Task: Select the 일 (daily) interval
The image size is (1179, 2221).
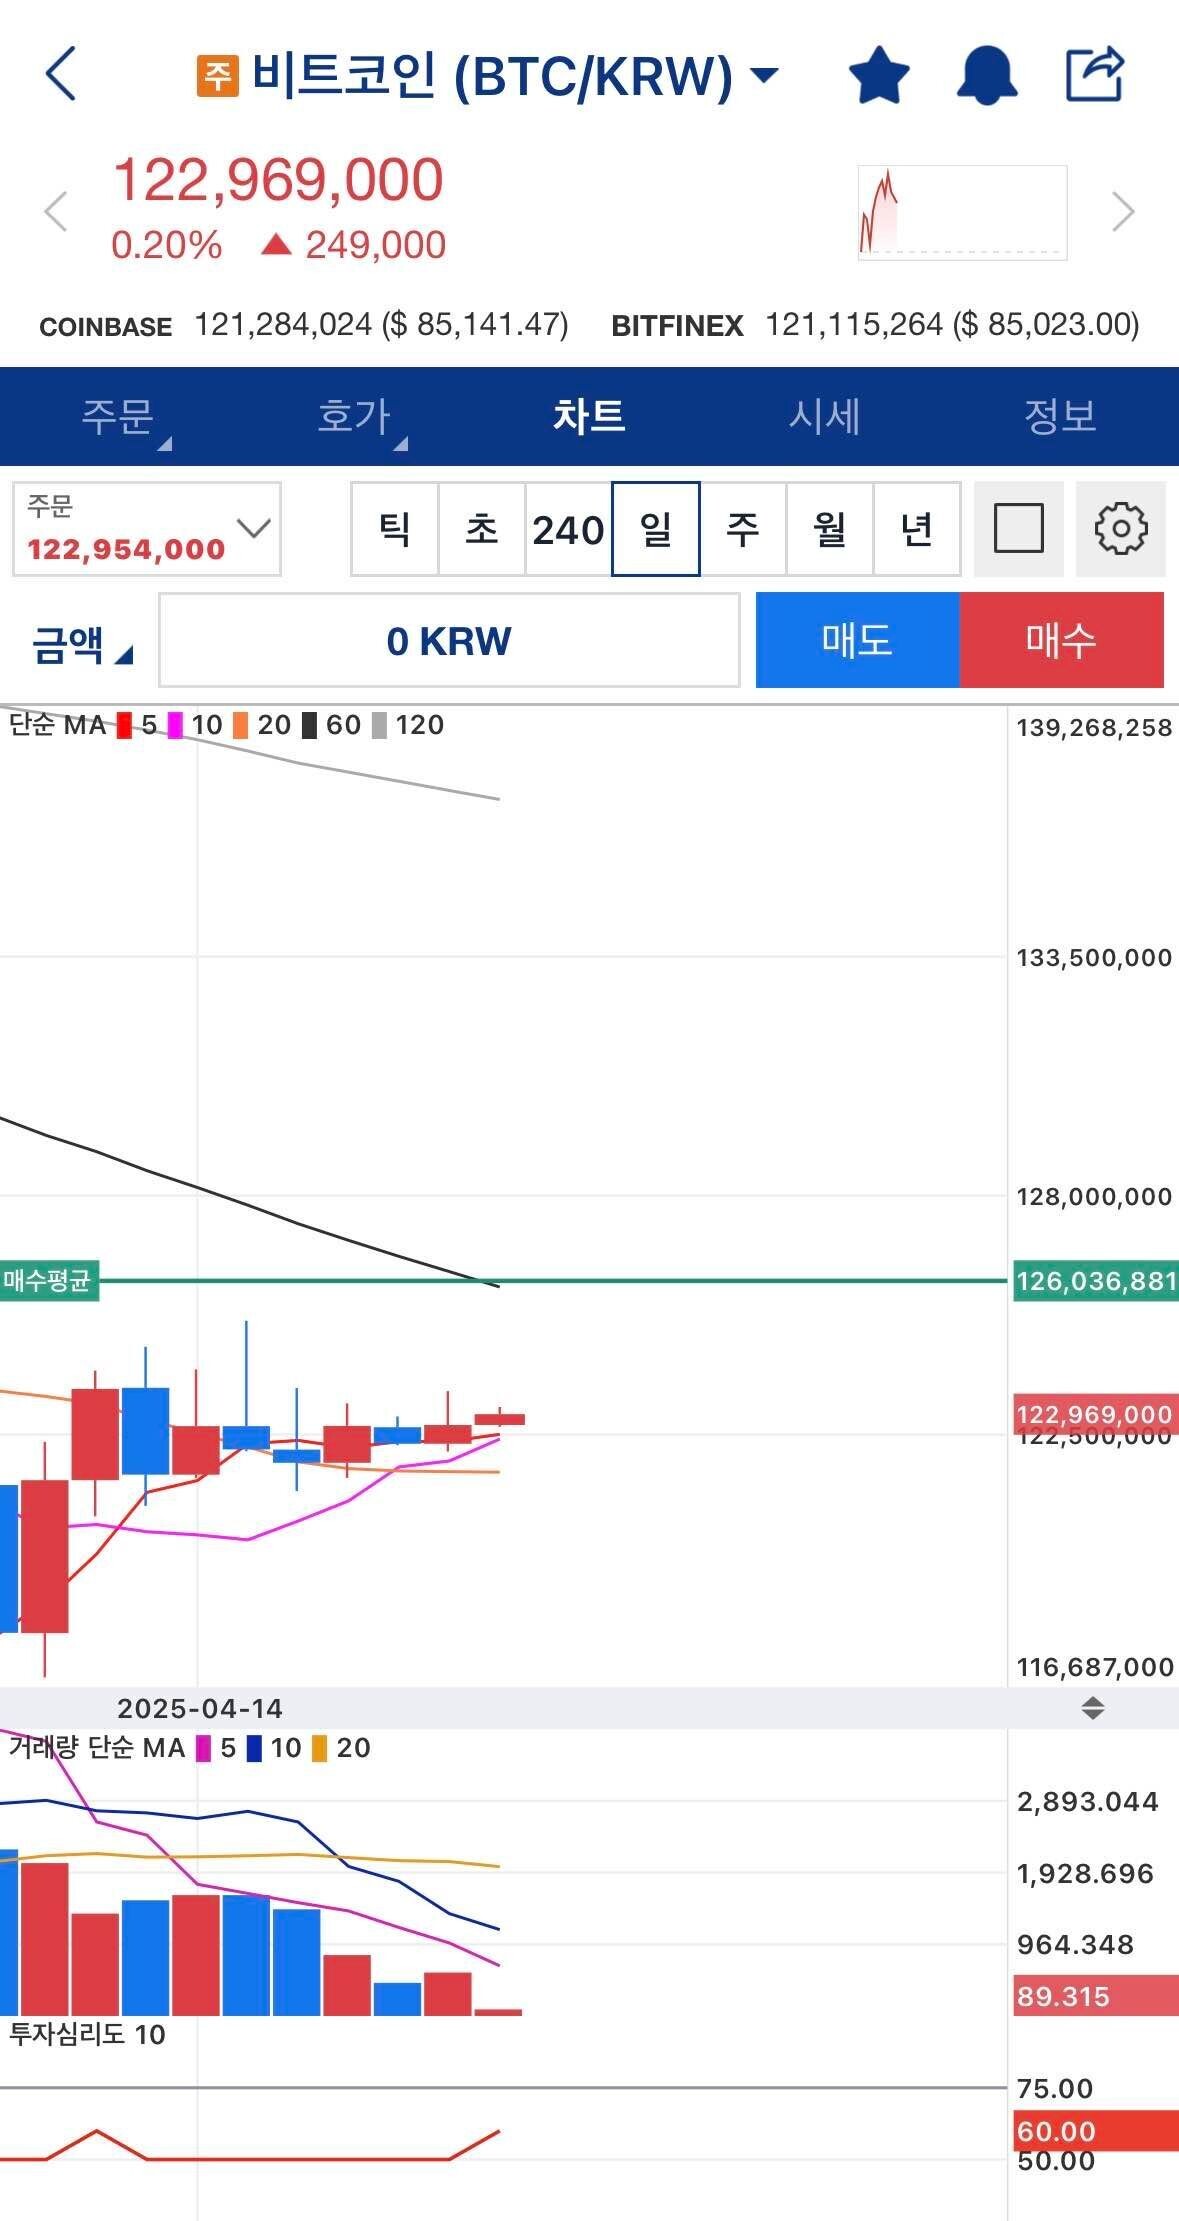Action: [655, 529]
